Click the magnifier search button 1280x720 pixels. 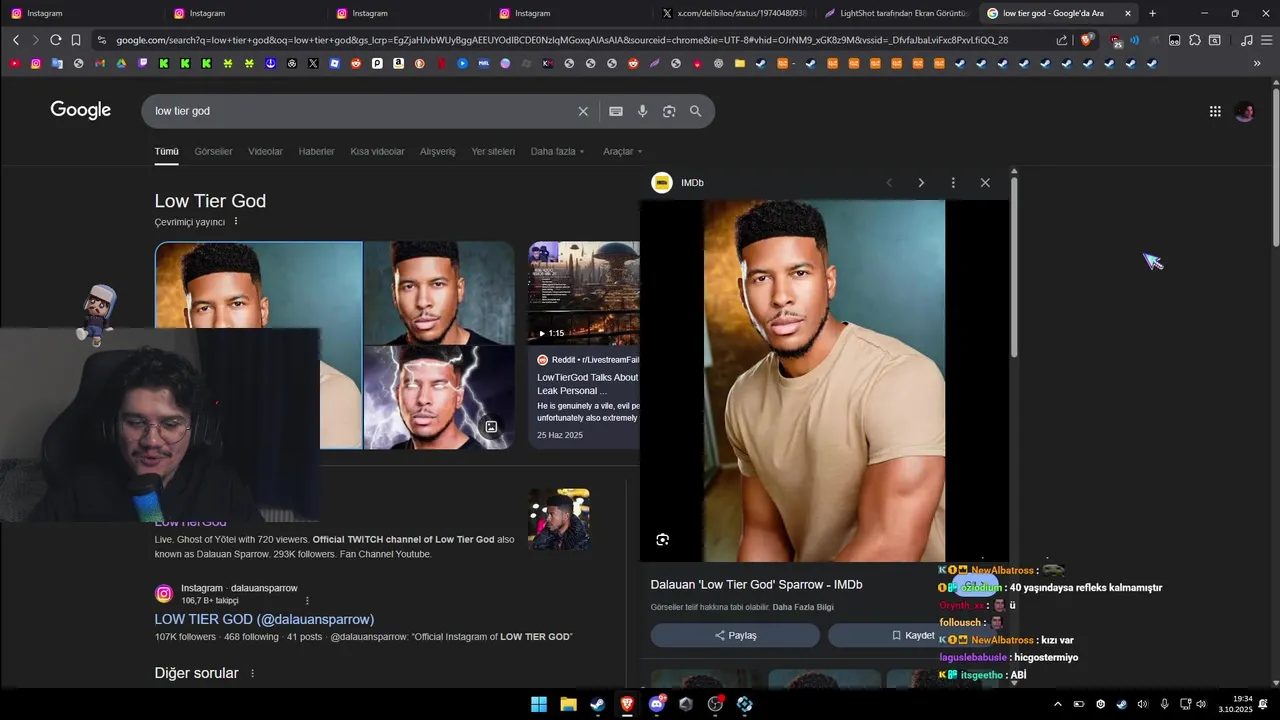point(696,111)
